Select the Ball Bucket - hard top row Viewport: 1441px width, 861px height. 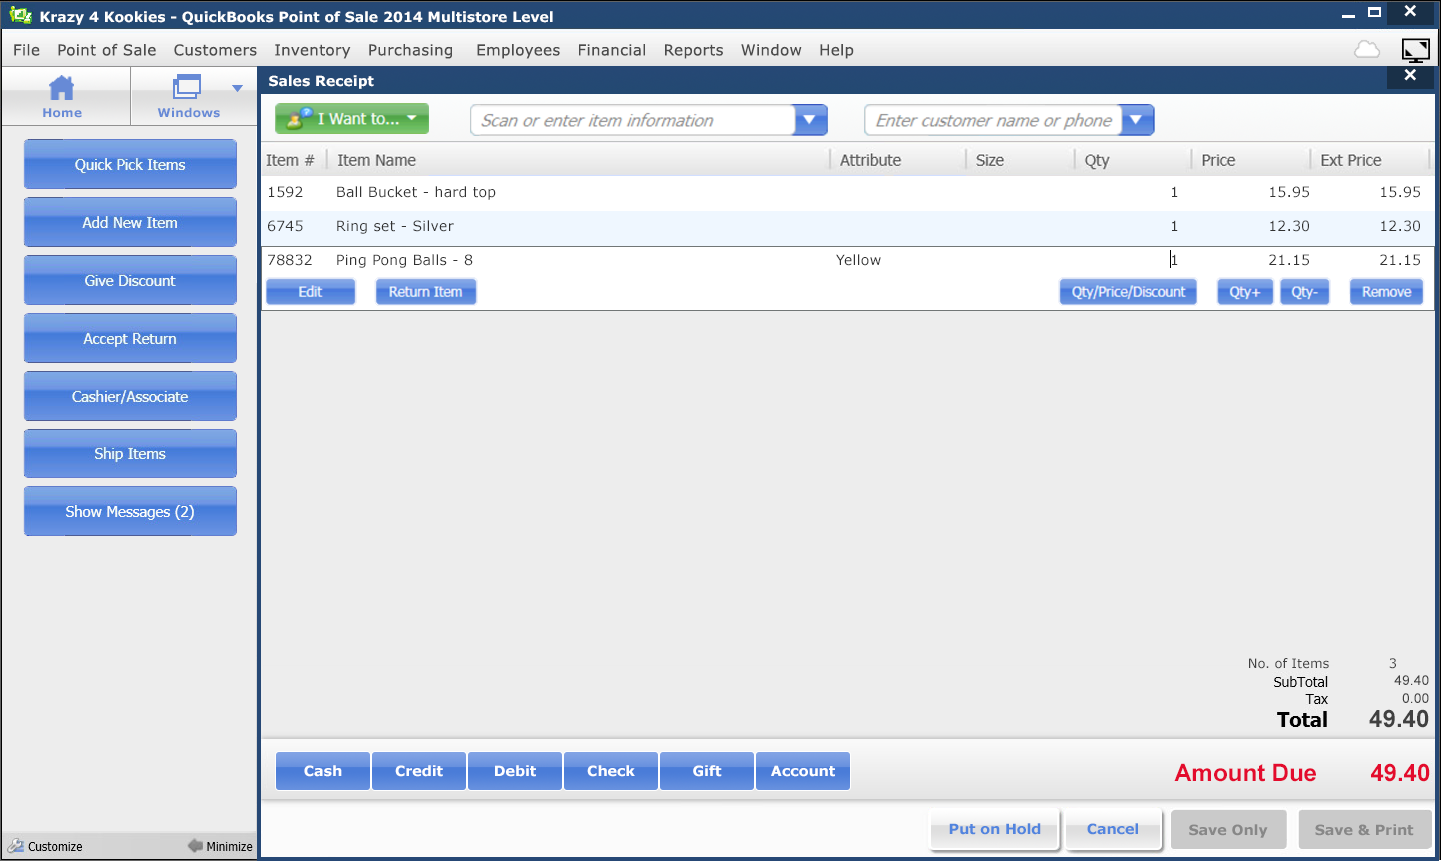847,192
